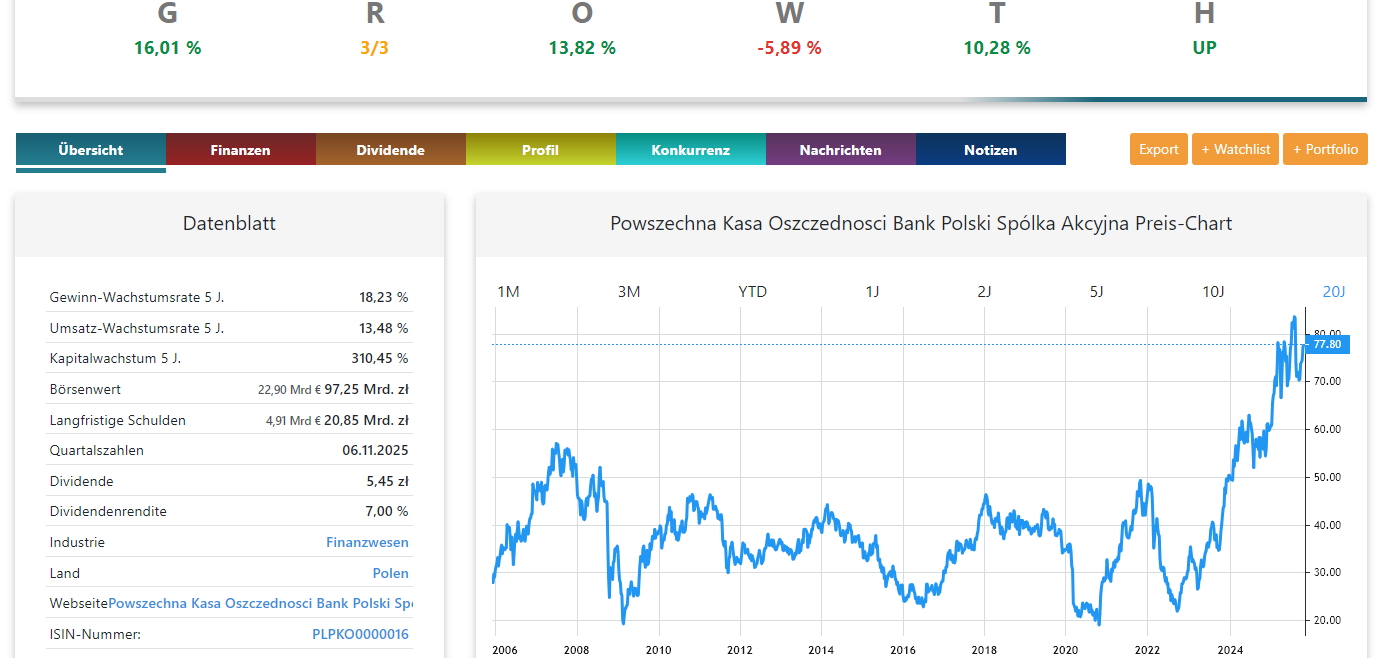Viewport: 1386px width, 658px height.
Task: Select the Profil tab
Action: coord(540,149)
